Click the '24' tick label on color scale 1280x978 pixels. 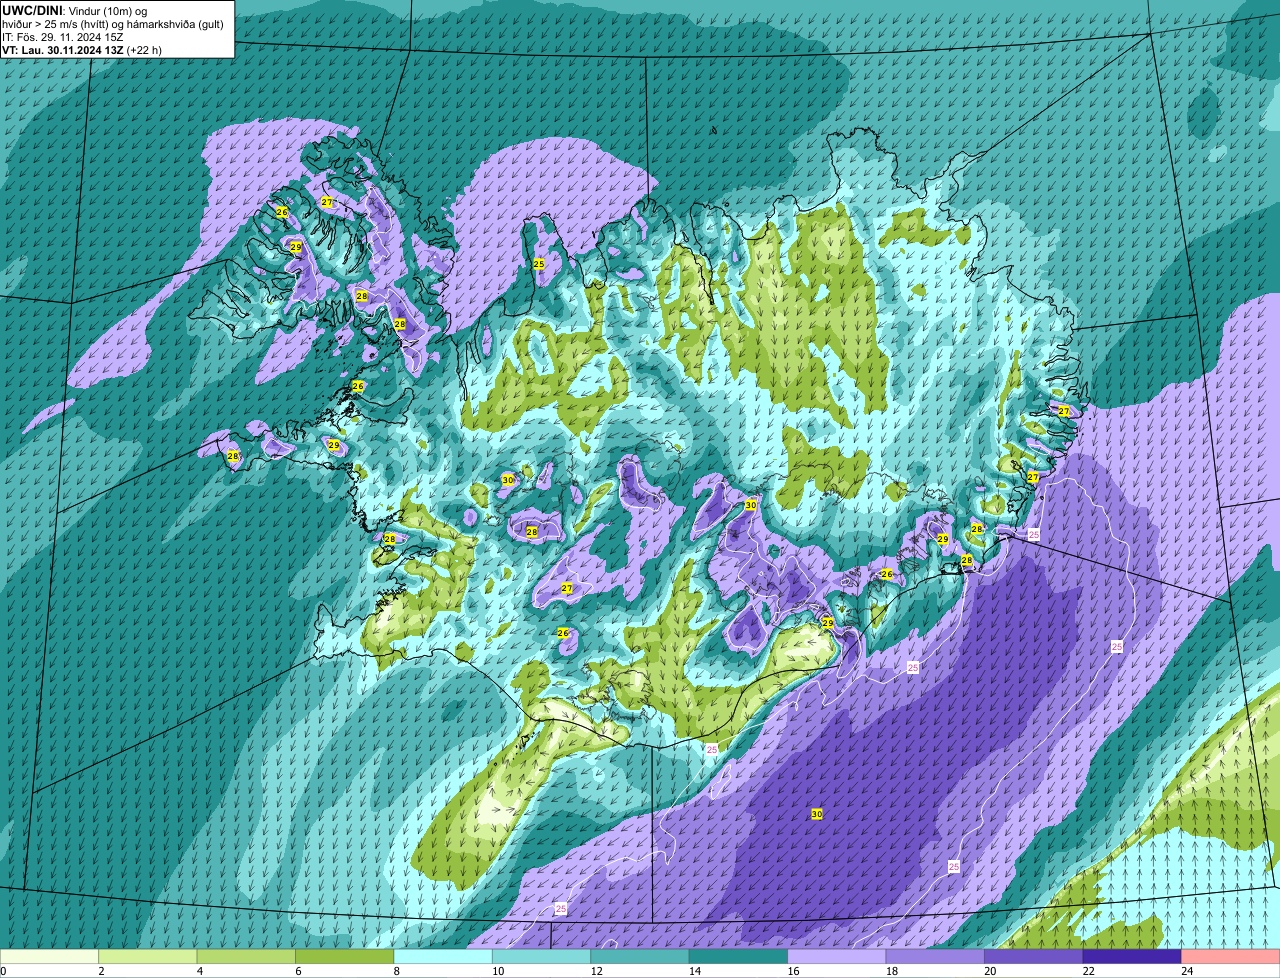1186,970
